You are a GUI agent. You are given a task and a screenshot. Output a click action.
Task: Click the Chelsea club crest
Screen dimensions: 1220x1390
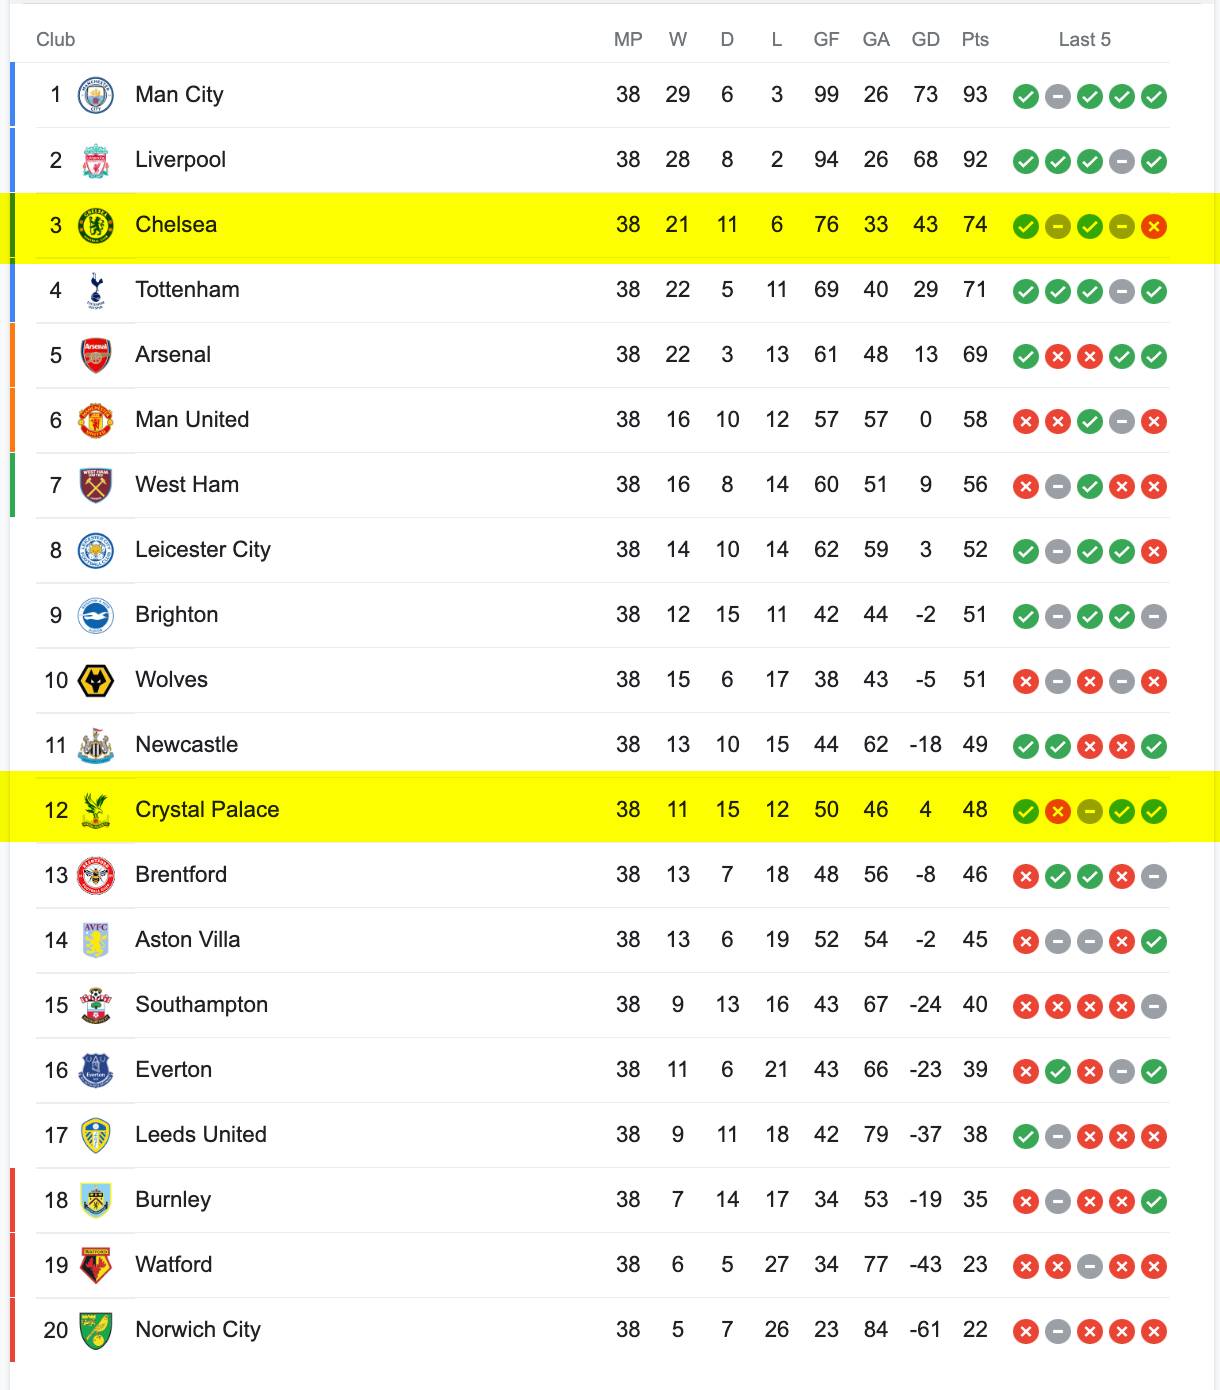[x=96, y=225]
